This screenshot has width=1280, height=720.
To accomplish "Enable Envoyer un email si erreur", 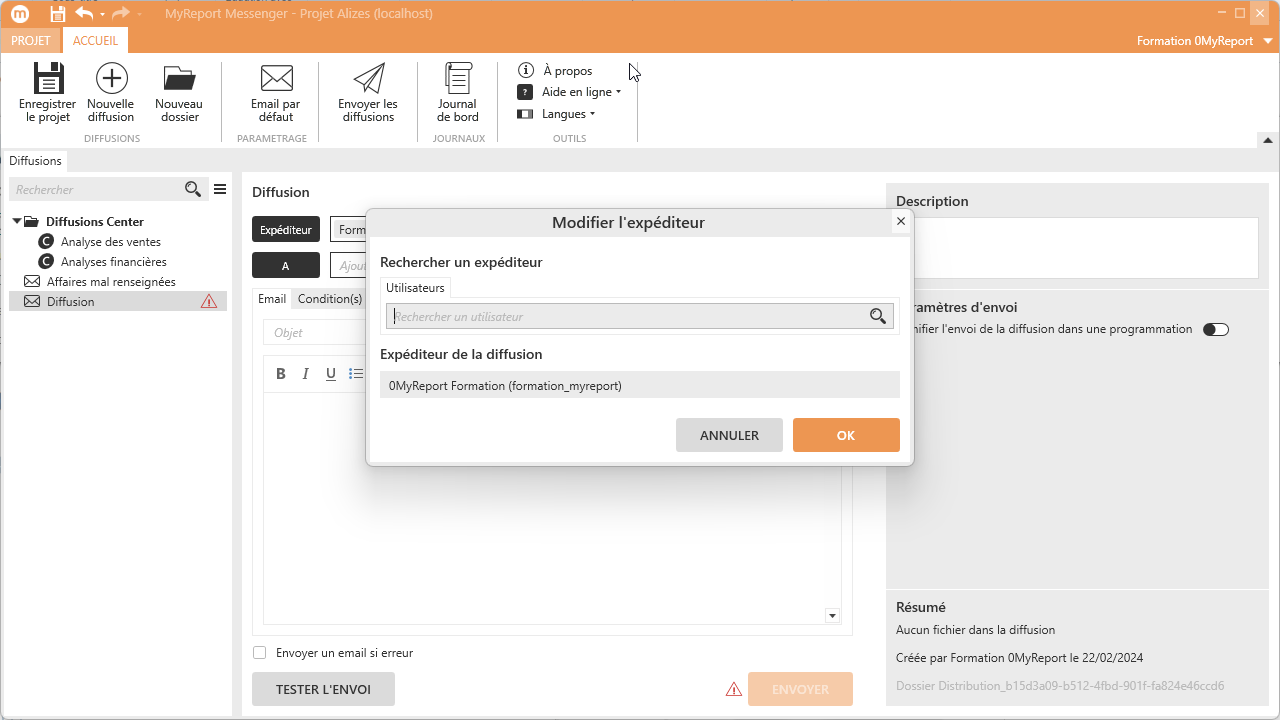I will 260,653.
